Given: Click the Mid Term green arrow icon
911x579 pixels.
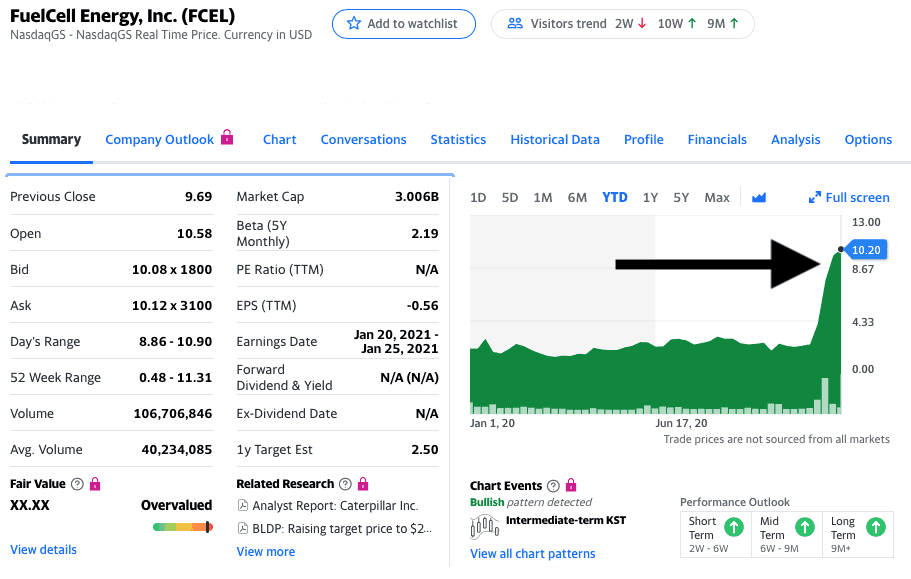Looking at the screenshot, I should pyautogui.click(x=804, y=527).
